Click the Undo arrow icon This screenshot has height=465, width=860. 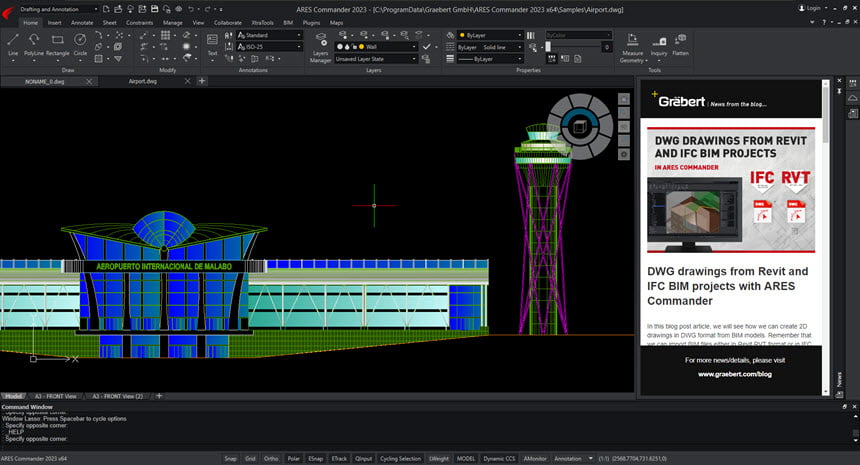[190, 9]
